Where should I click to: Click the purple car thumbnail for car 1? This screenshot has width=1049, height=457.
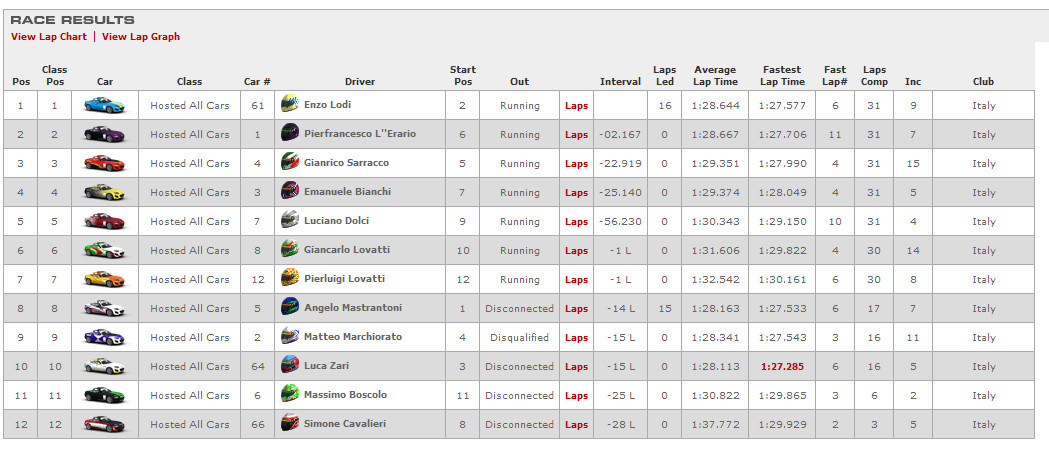pos(104,134)
